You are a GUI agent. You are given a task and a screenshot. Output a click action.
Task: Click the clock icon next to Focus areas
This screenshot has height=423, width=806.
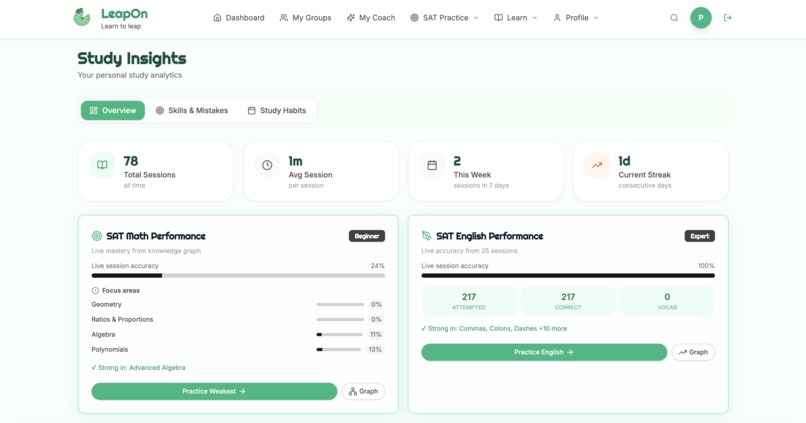pyautogui.click(x=95, y=290)
